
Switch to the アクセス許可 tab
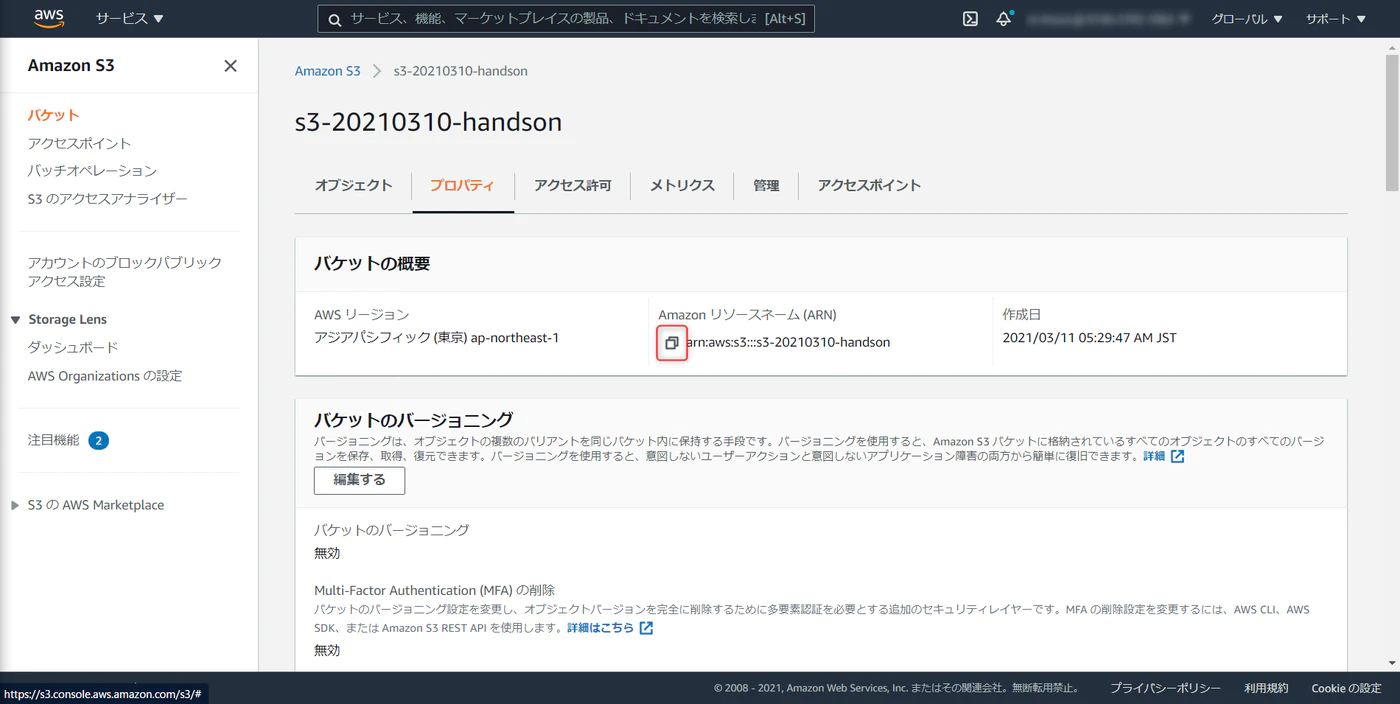[x=572, y=185]
